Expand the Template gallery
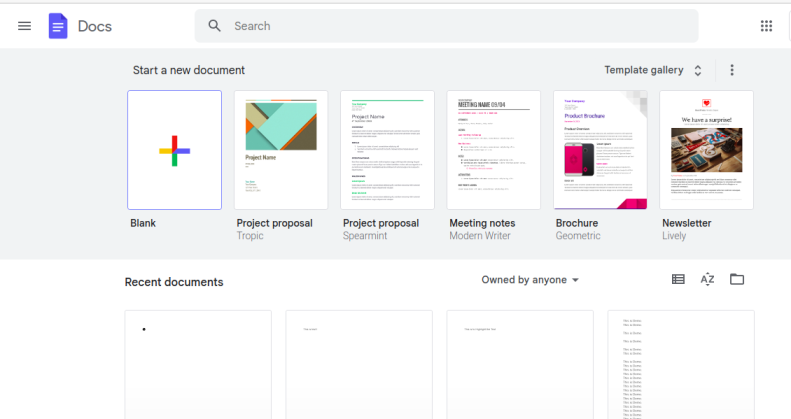Viewport: 791px width, 419px height. point(653,70)
